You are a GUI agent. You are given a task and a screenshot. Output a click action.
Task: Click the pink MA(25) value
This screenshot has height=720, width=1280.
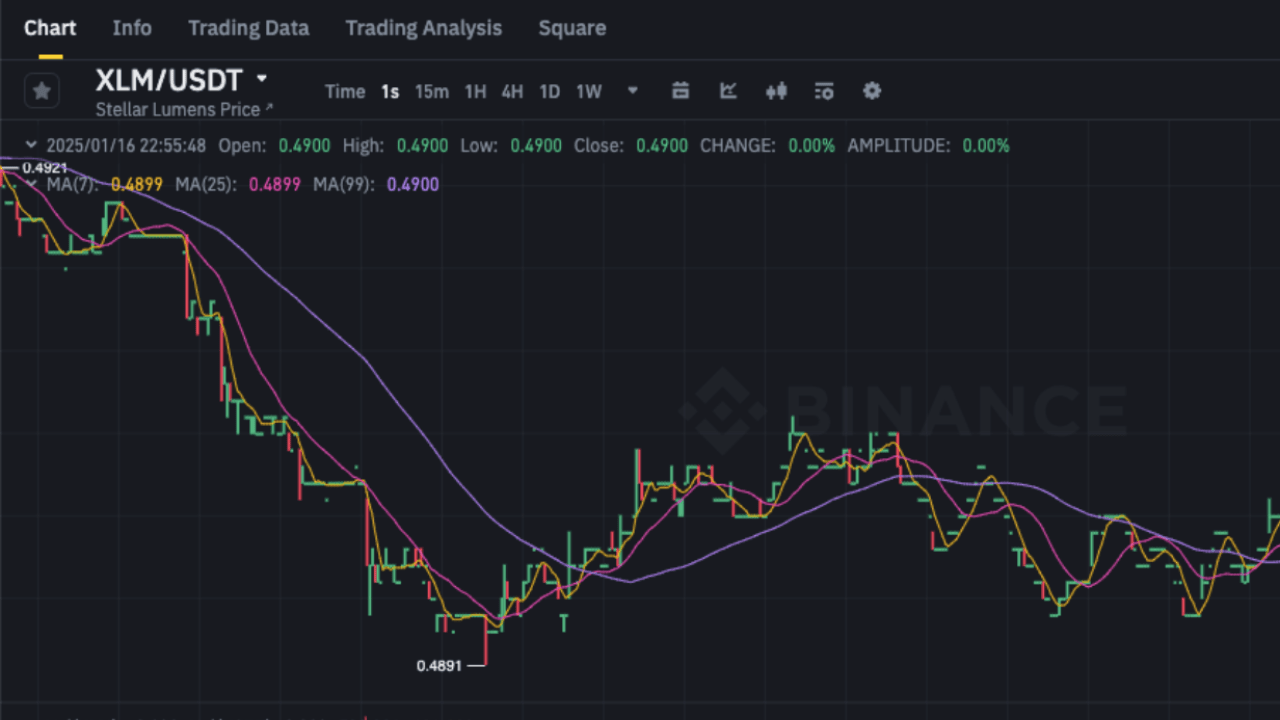[276, 185]
